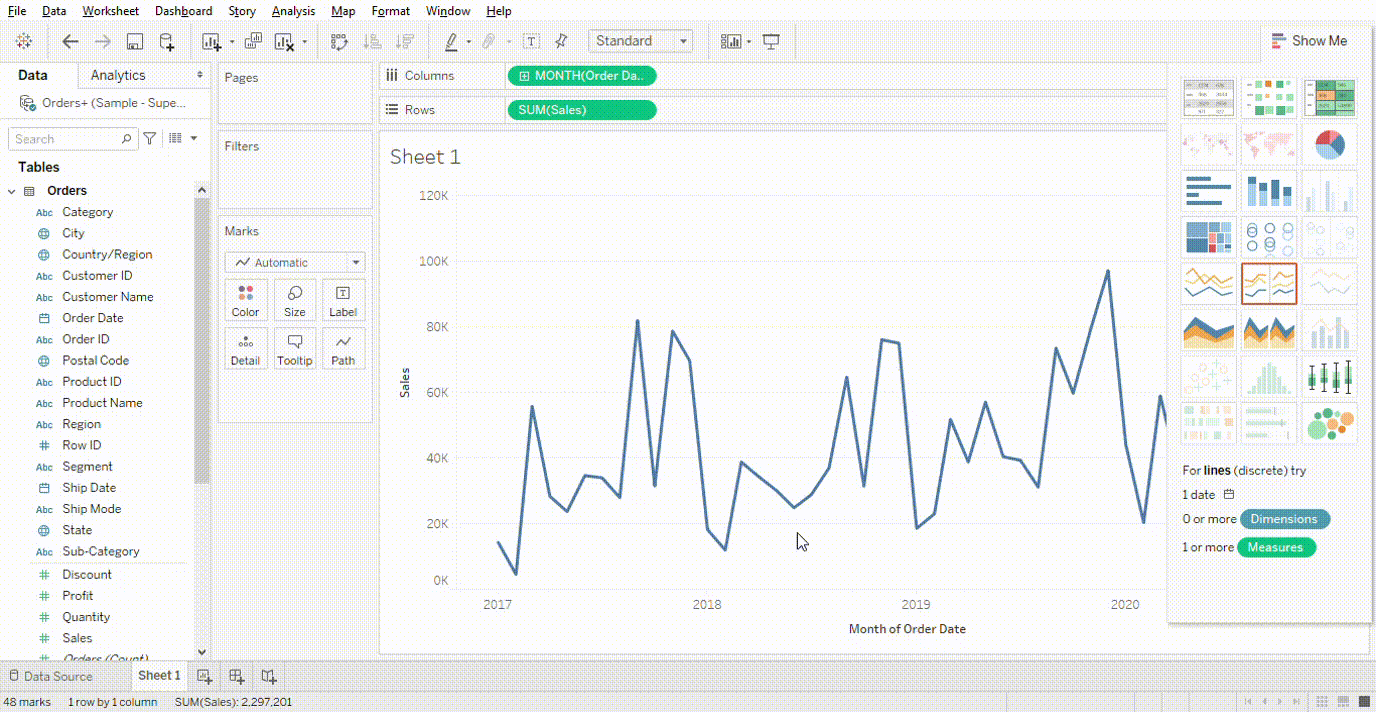Toggle the Label marks card

pyautogui.click(x=343, y=300)
